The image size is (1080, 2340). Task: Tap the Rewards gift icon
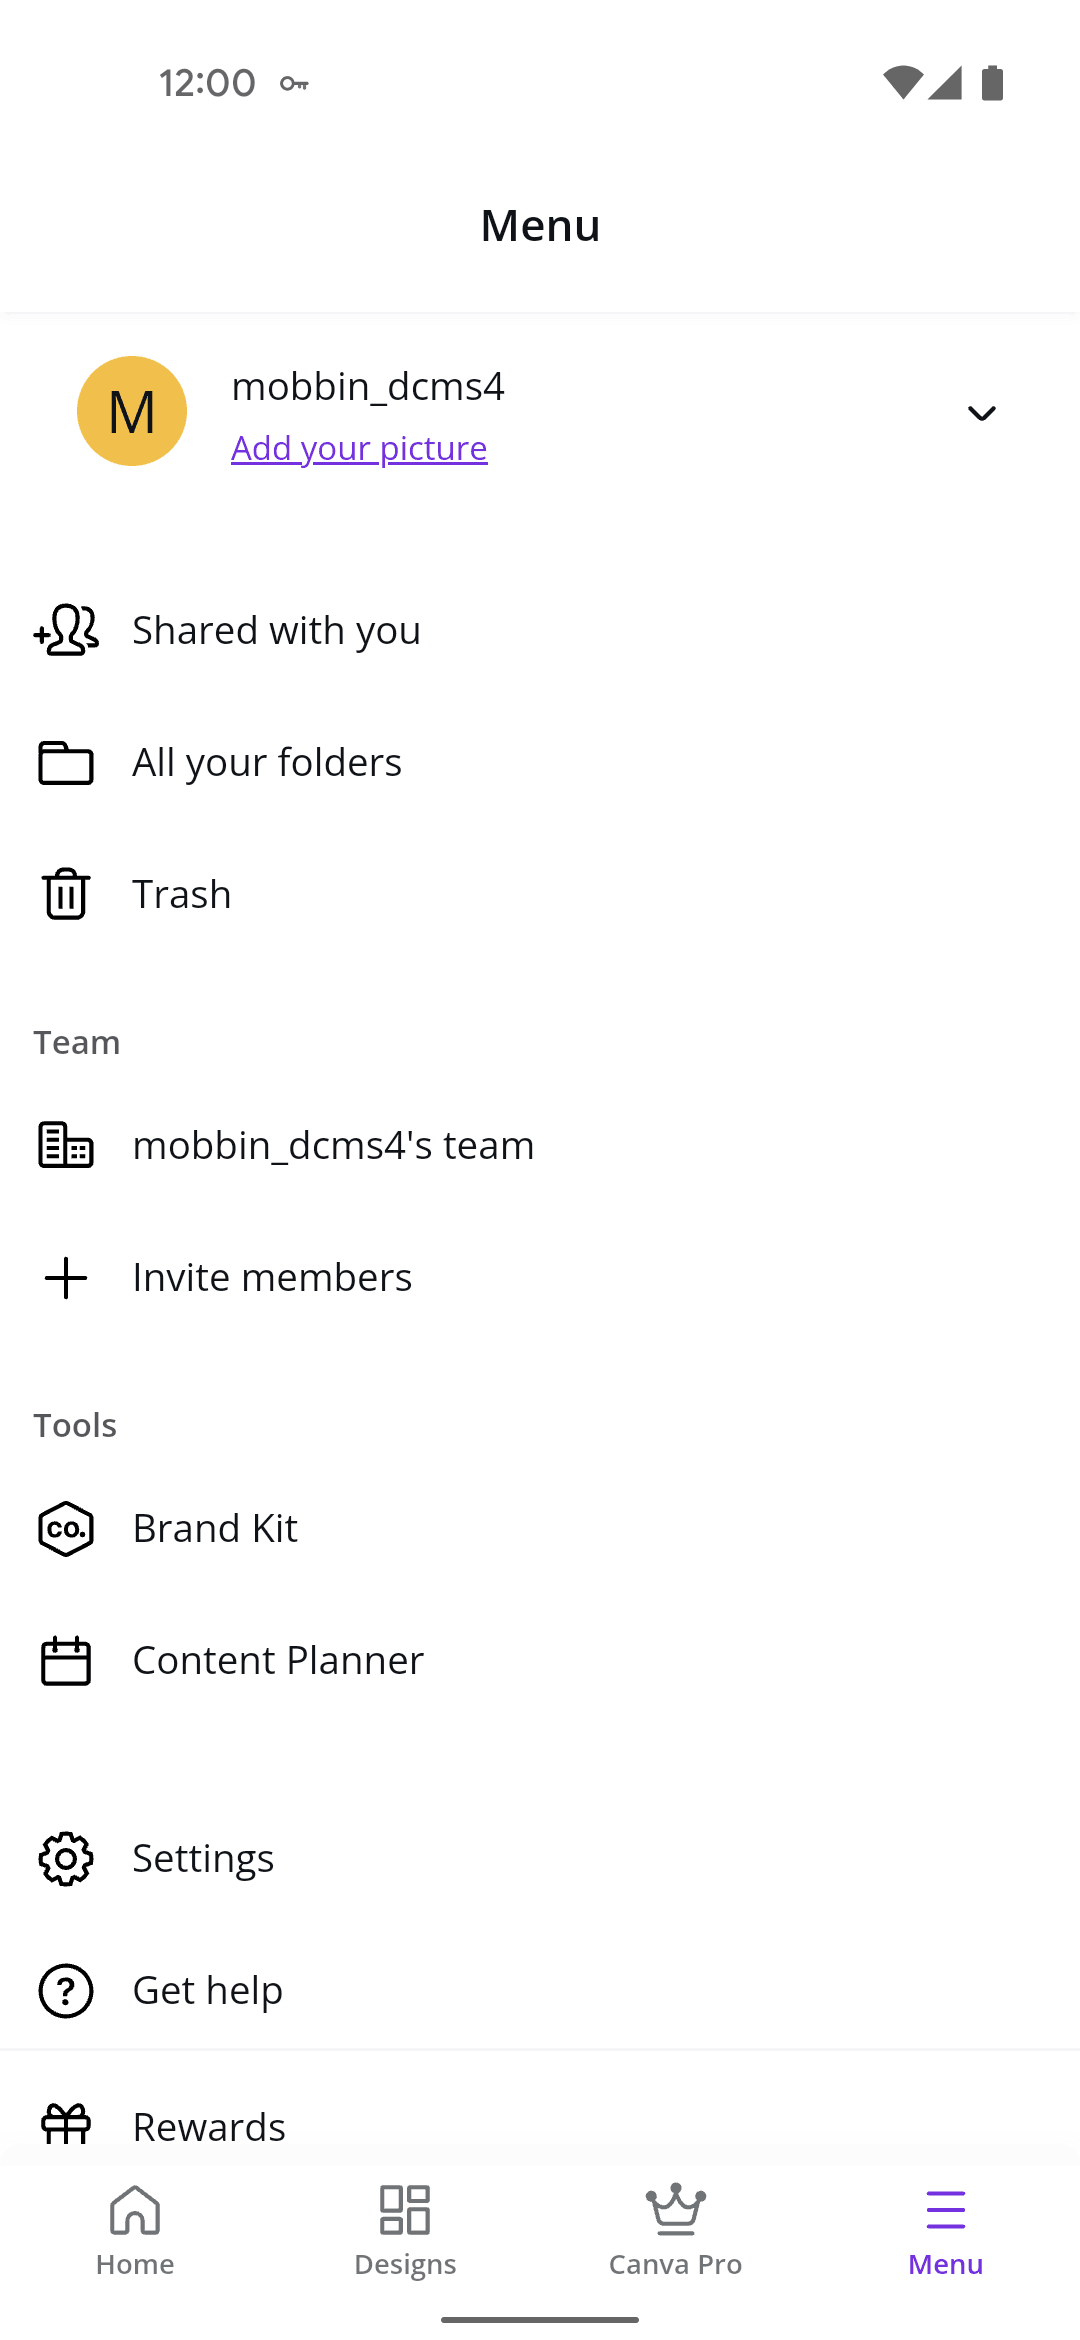coord(66,2124)
